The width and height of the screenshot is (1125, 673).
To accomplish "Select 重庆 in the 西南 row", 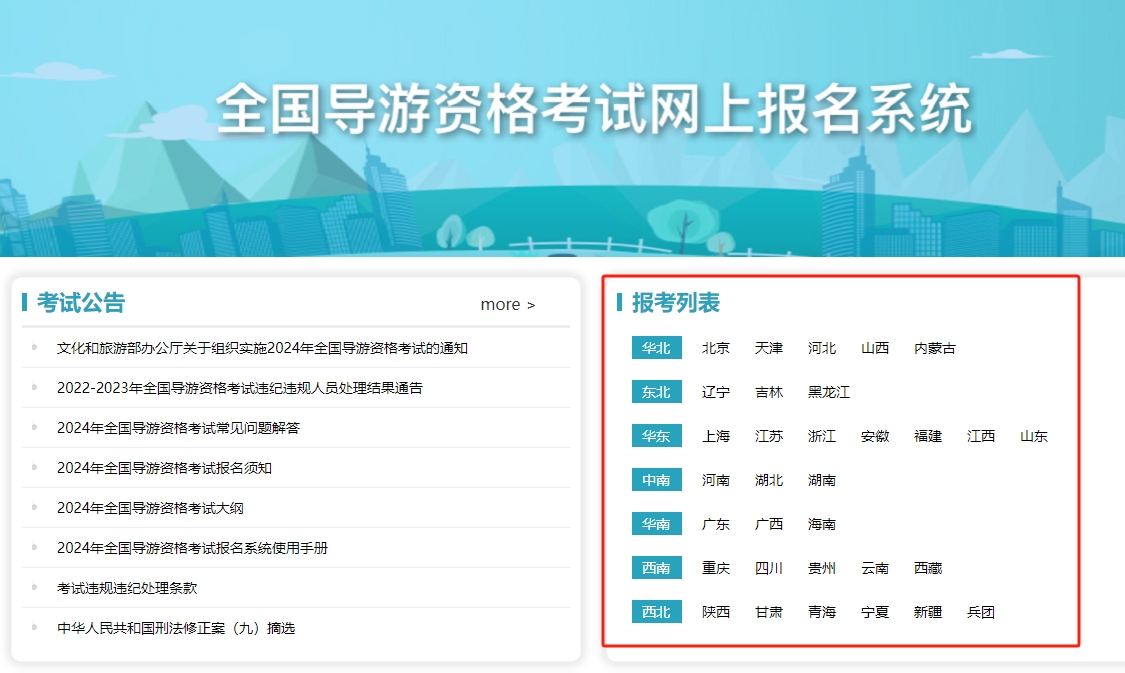I will 716,568.
